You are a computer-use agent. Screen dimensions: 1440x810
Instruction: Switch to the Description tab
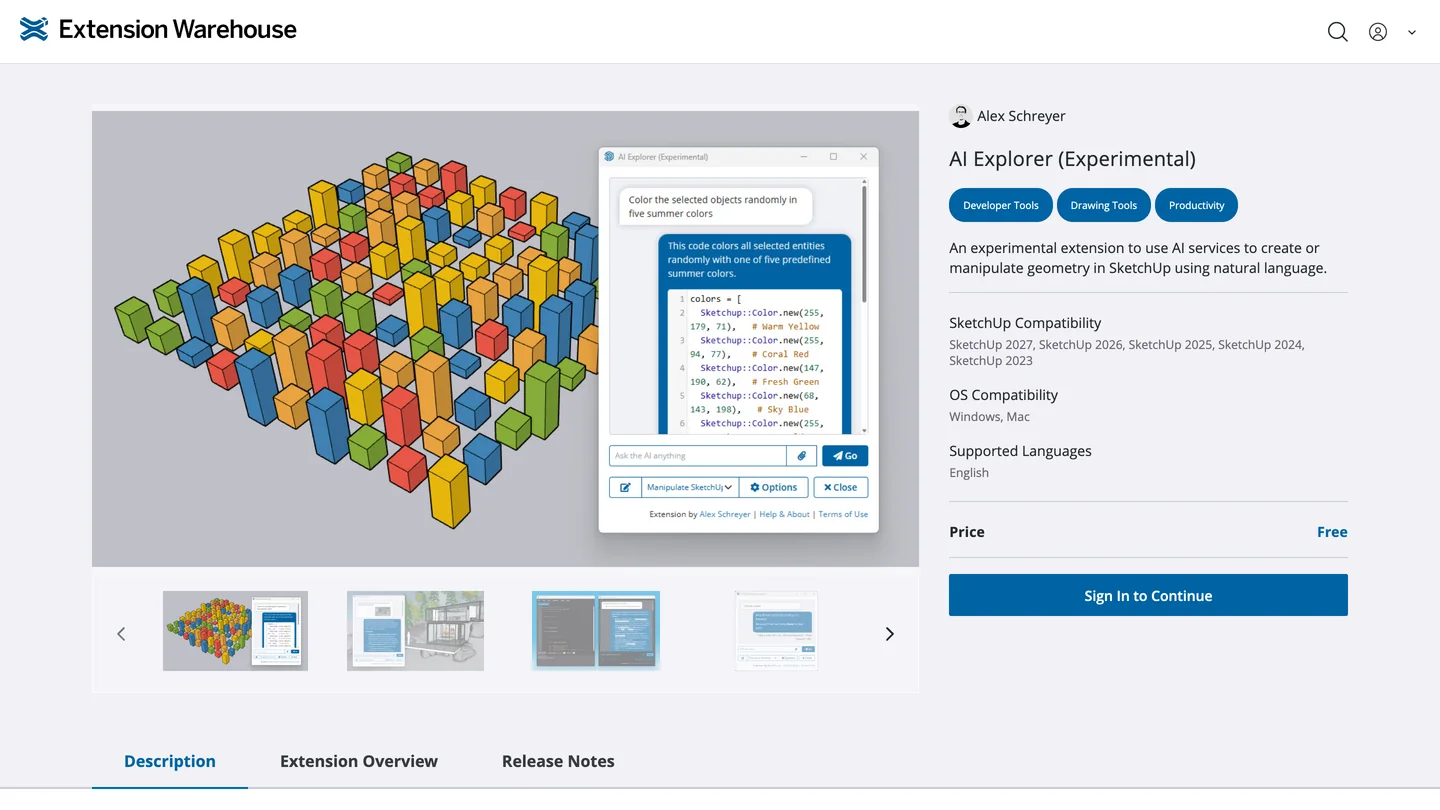tap(170, 761)
